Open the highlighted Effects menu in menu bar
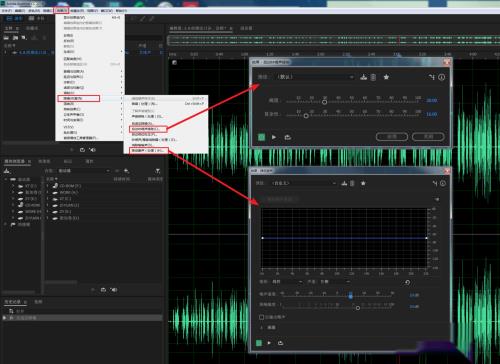The width and height of the screenshot is (500, 364). [62, 11]
